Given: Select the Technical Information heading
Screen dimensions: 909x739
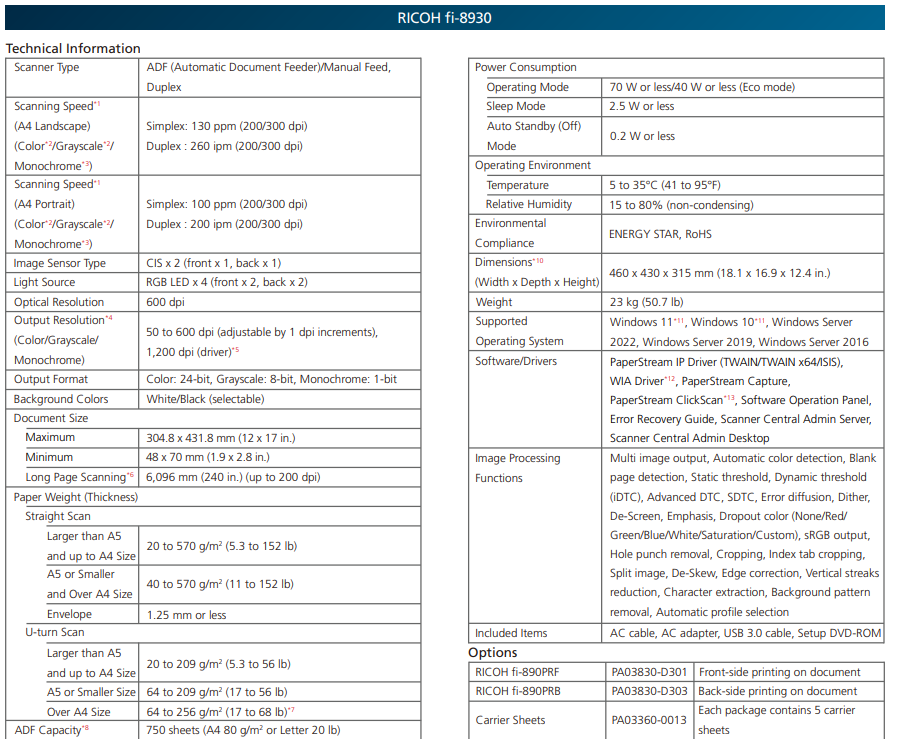Looking at the screenshot, I should tap(73, 48).
